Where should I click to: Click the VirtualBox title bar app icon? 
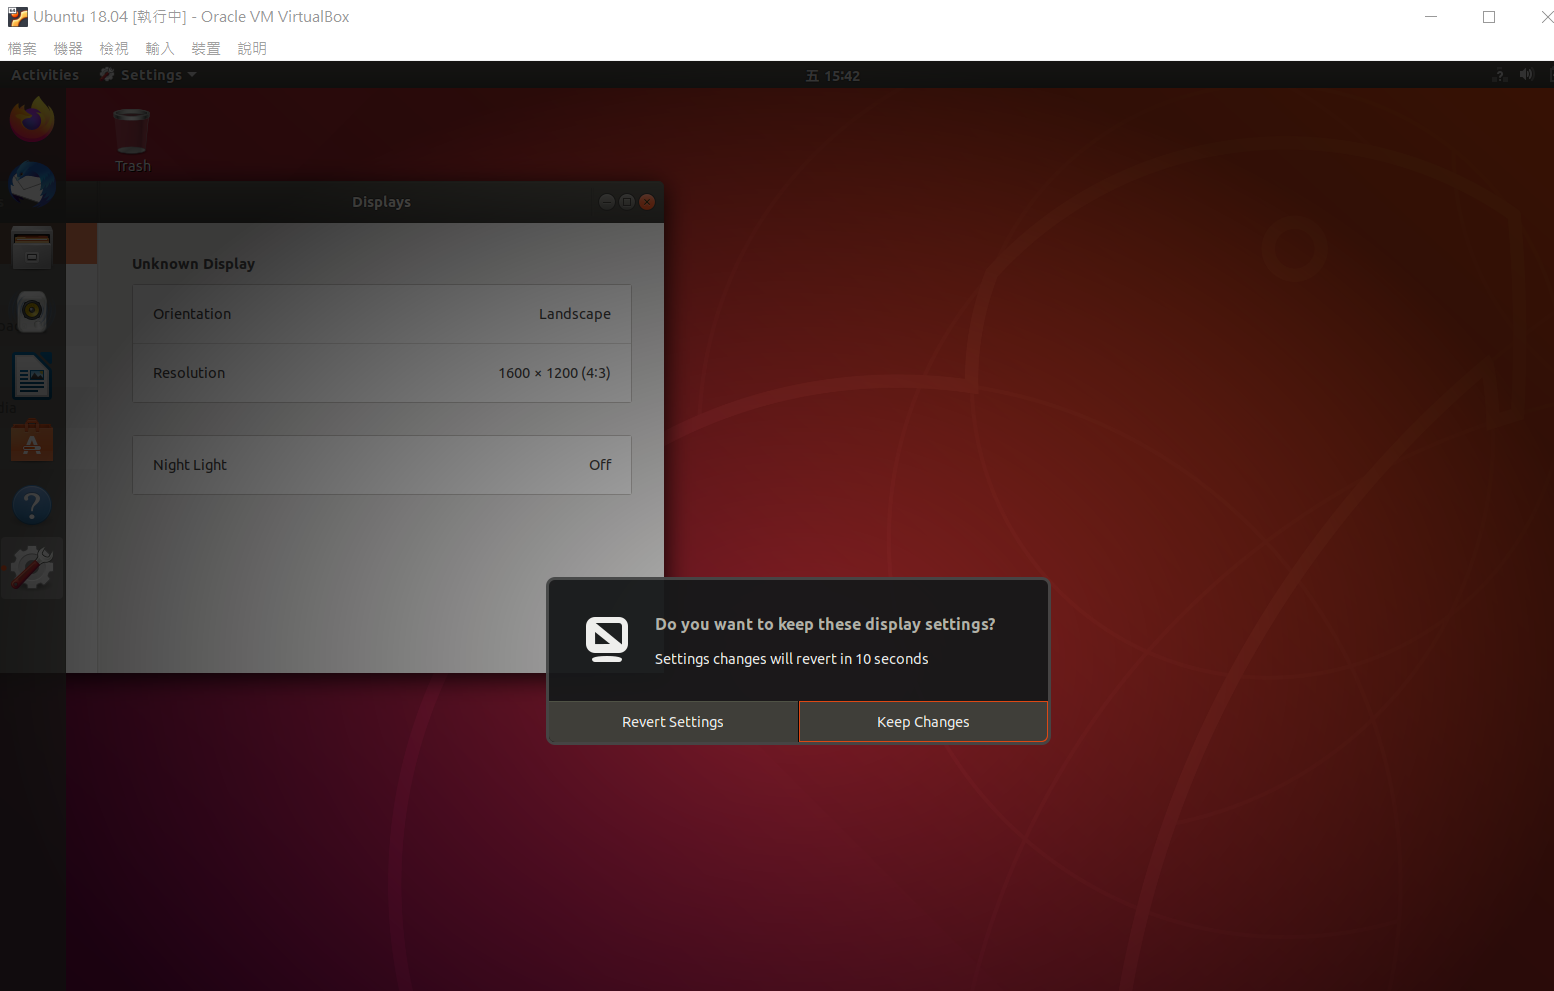click(18, 17)
